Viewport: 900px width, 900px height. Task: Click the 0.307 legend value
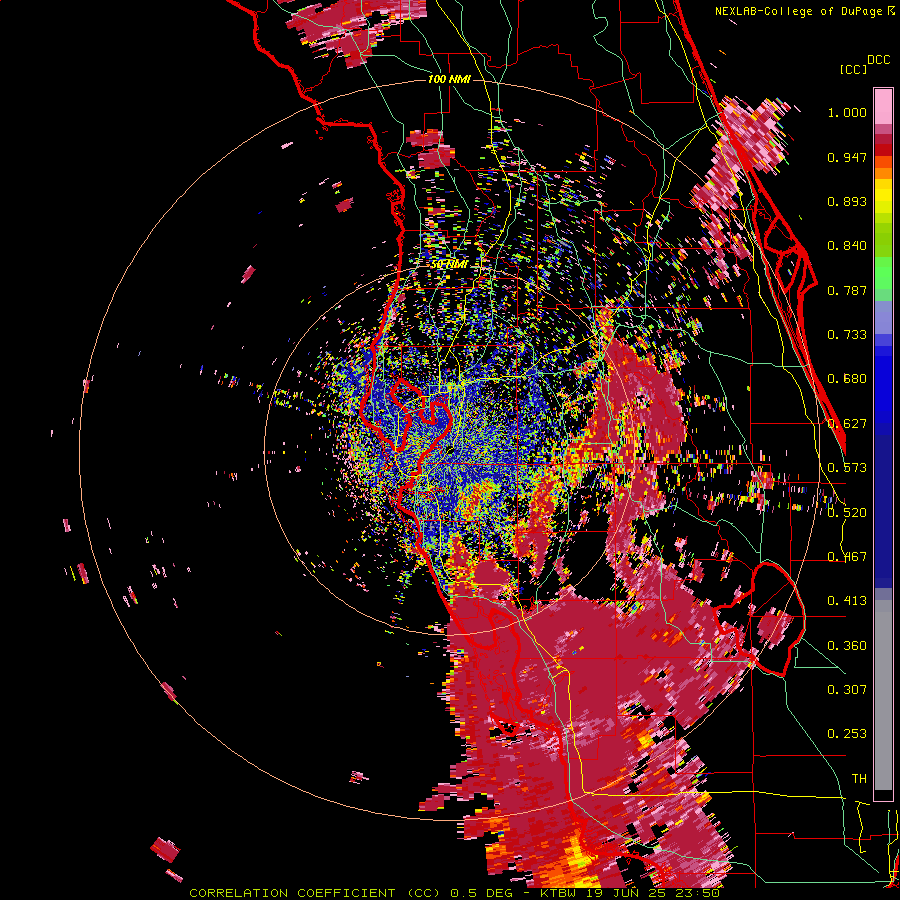[847, 689]
